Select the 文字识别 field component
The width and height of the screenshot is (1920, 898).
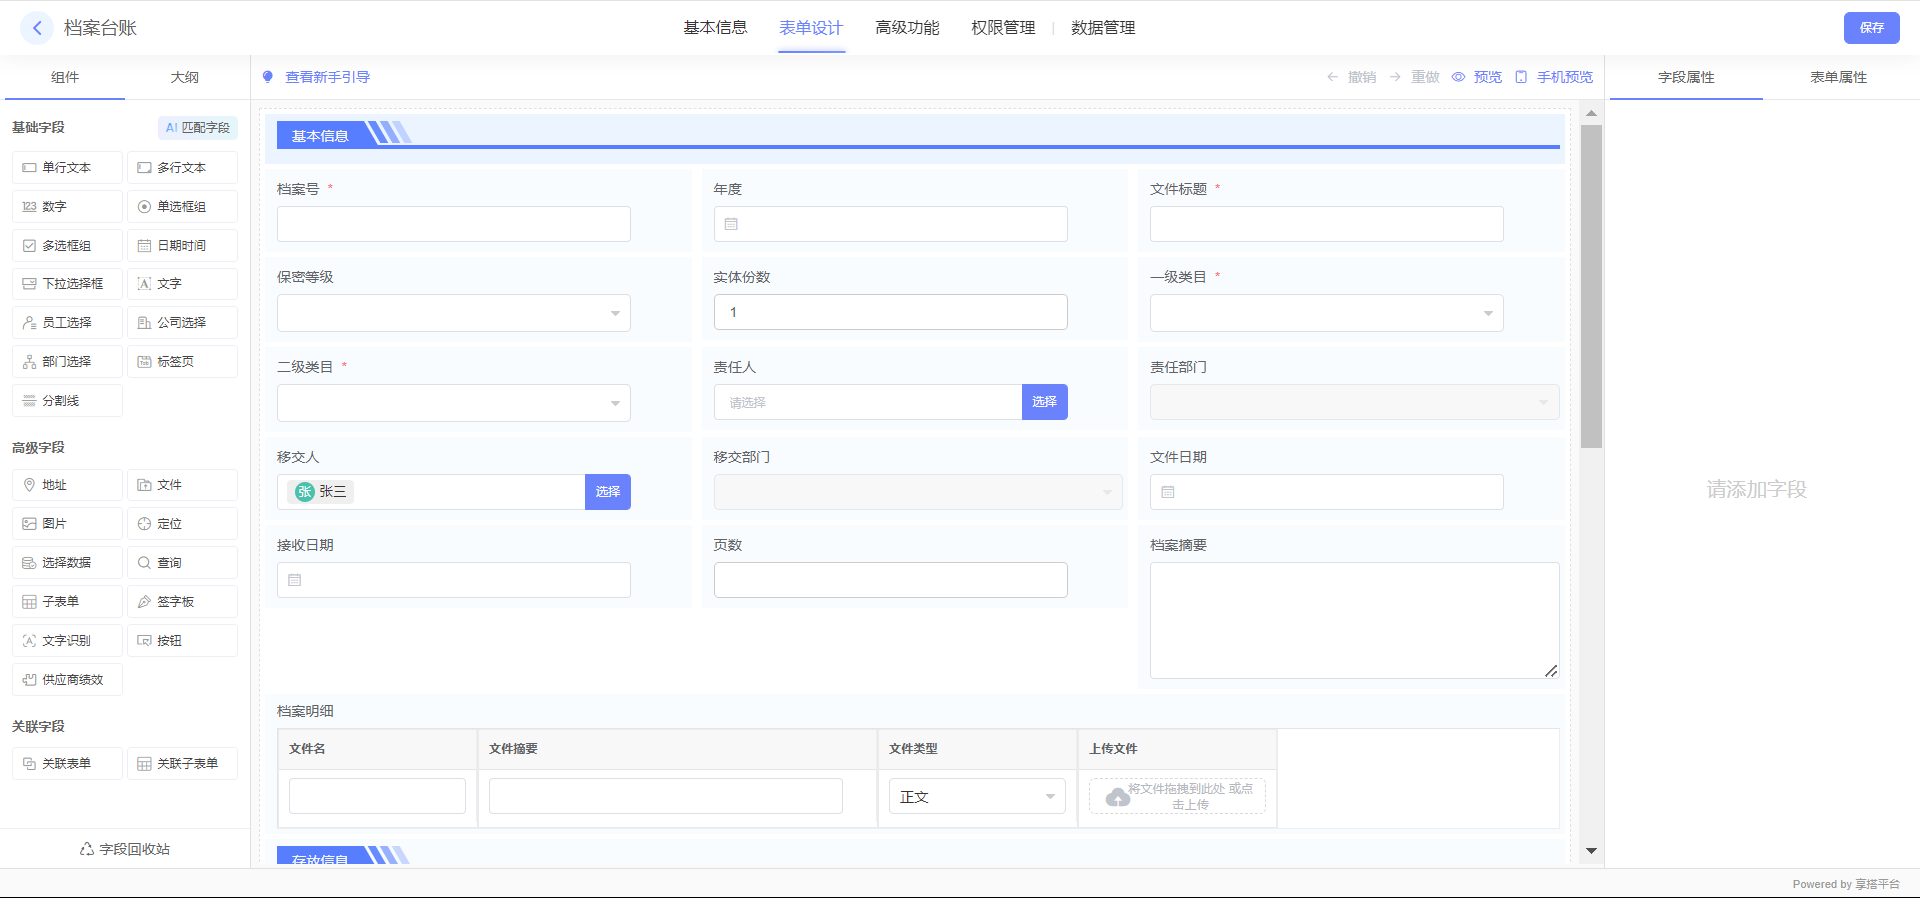(x=67, y=641)
